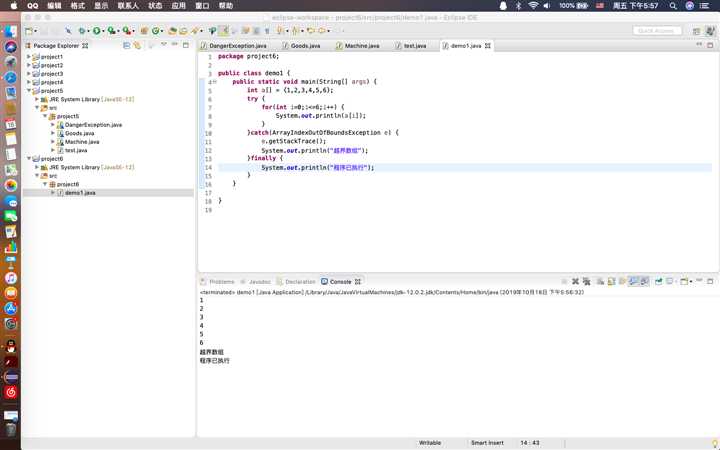The image size is (720, 450).
Task: Open Spotlight search in the menu bar
Action: point(673,6)
